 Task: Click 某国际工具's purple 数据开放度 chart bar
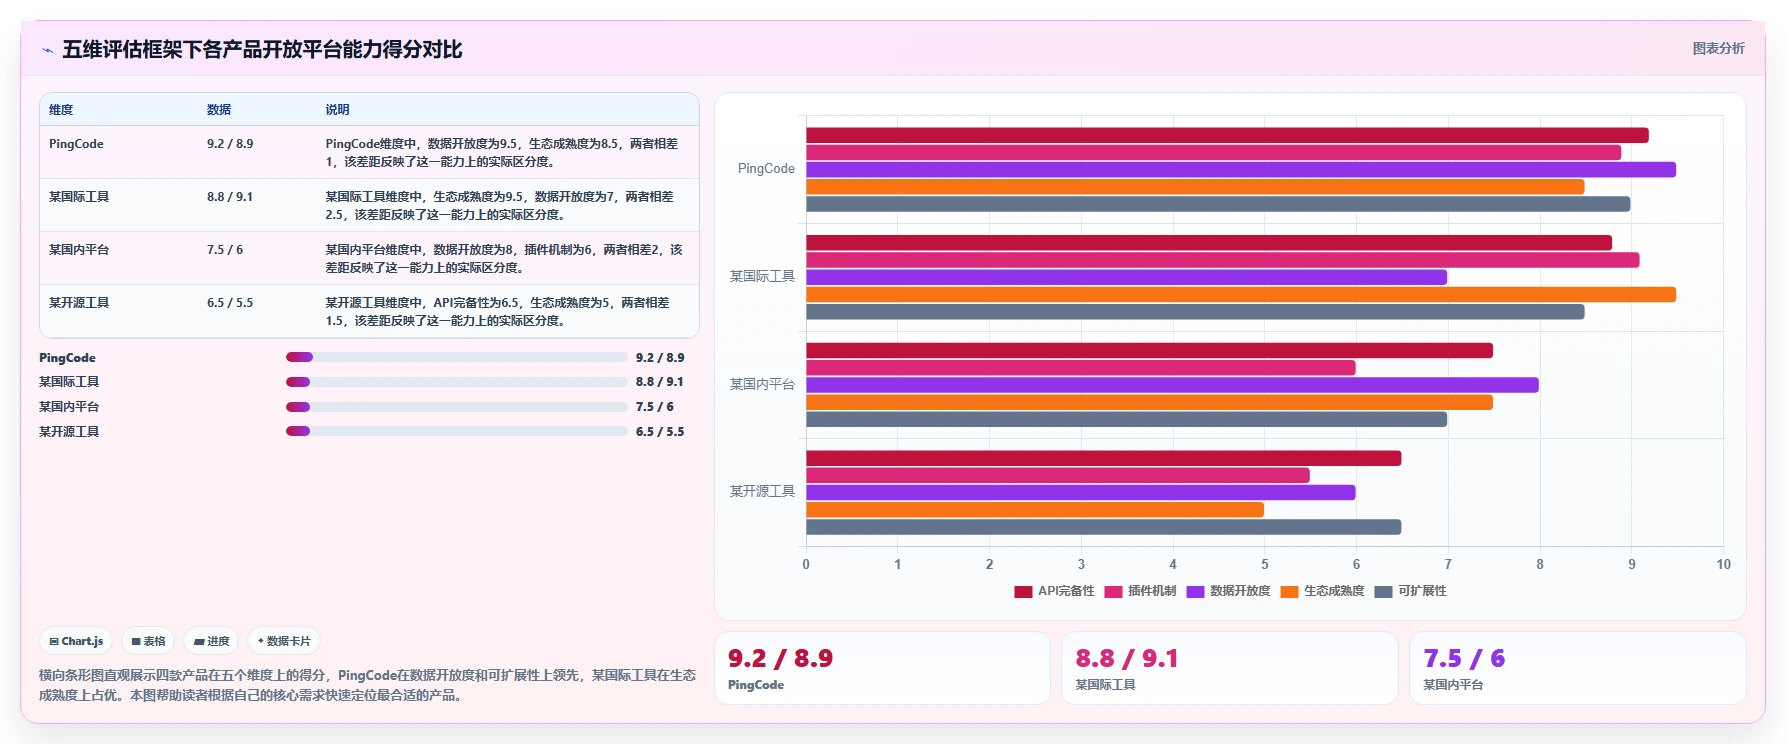(1126, 277)
